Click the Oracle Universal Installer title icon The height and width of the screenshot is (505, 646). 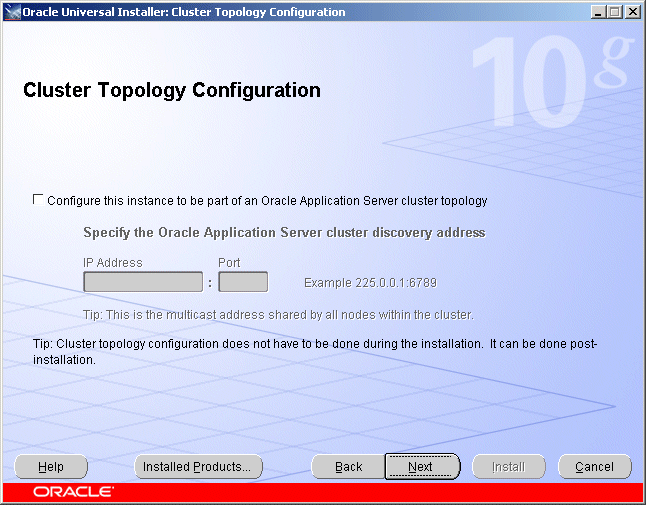(12, 12)
